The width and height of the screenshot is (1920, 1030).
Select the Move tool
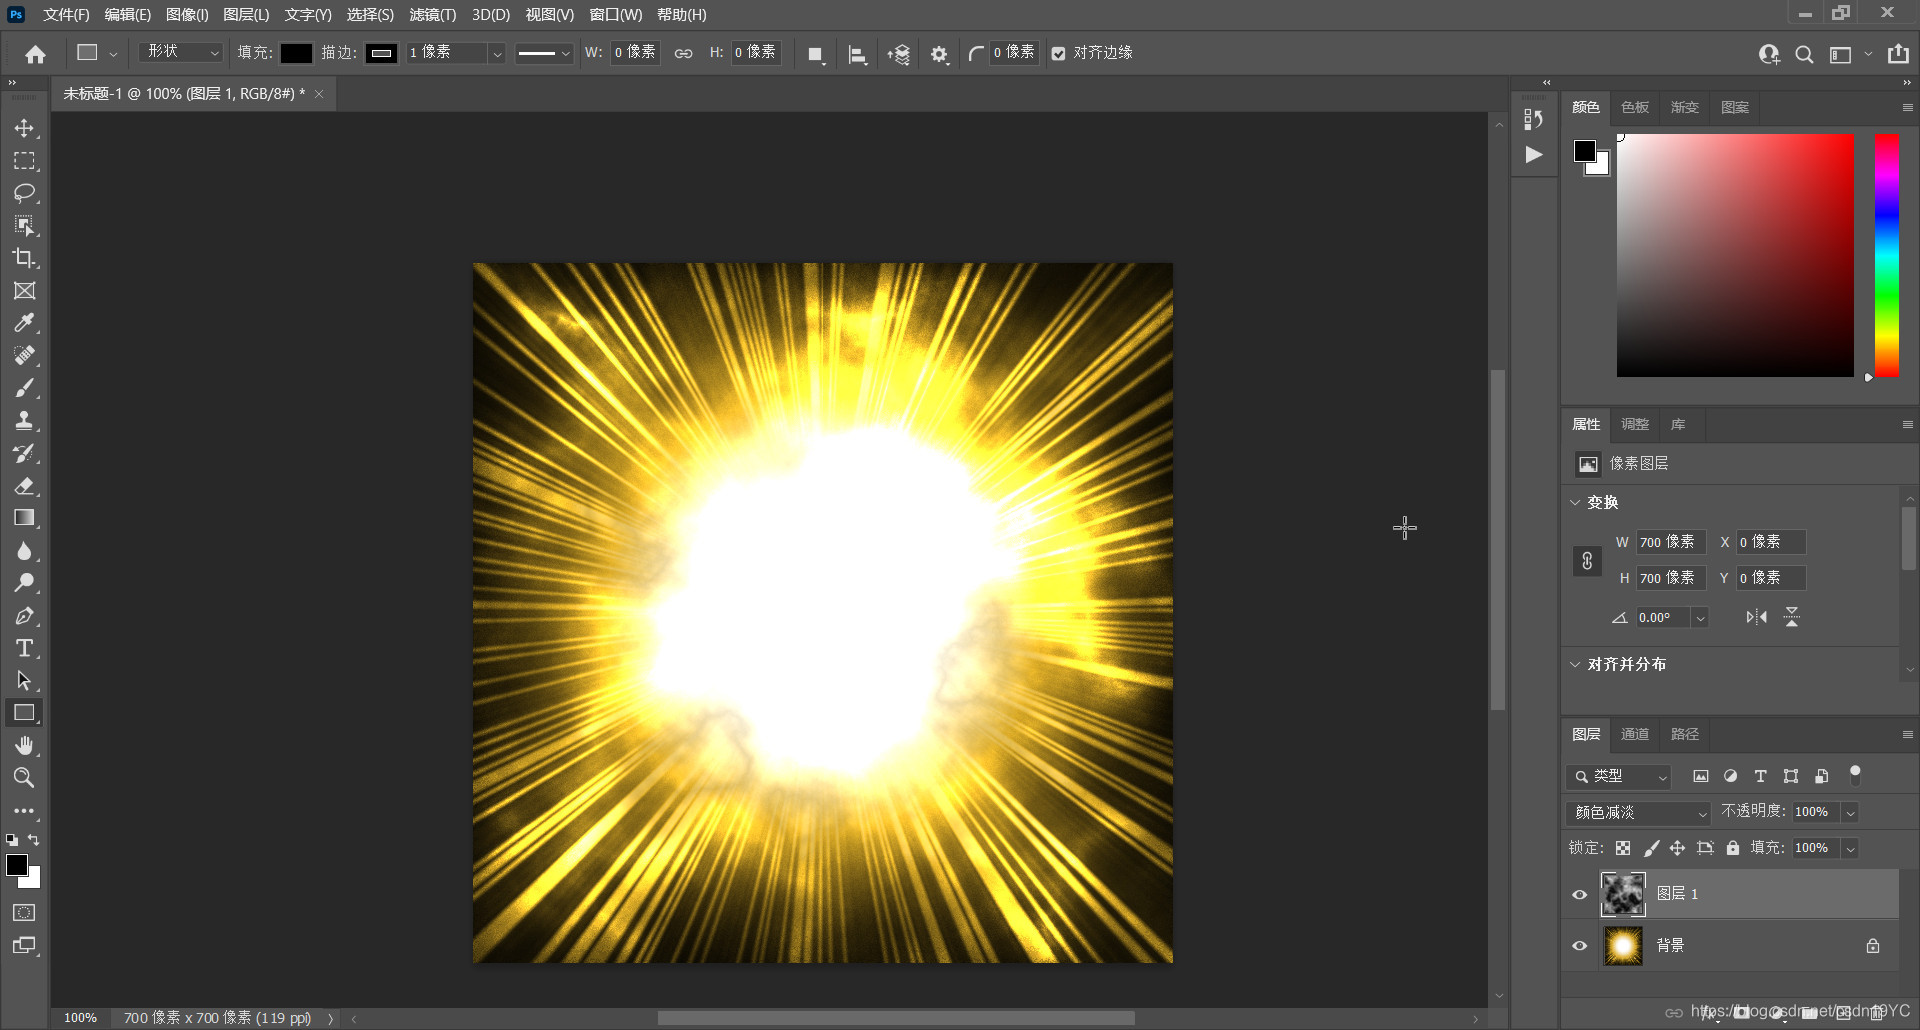tap(24, 128)
